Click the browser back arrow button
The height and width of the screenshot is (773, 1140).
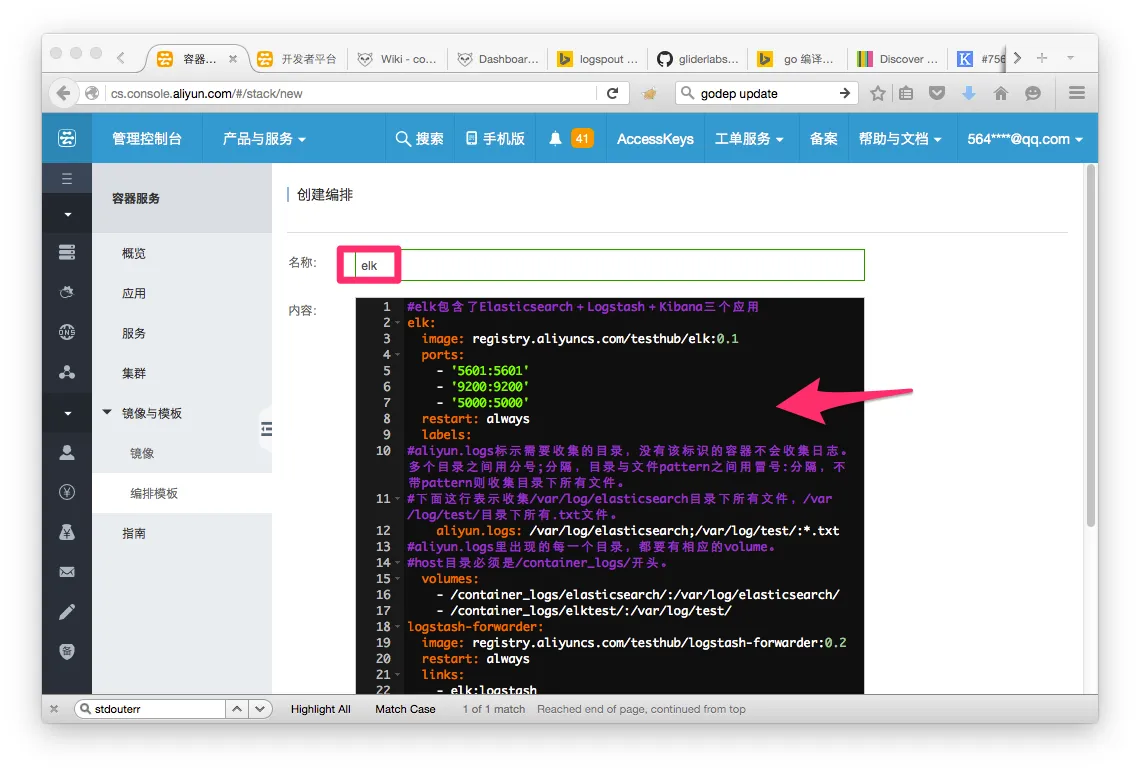(63, 93)
